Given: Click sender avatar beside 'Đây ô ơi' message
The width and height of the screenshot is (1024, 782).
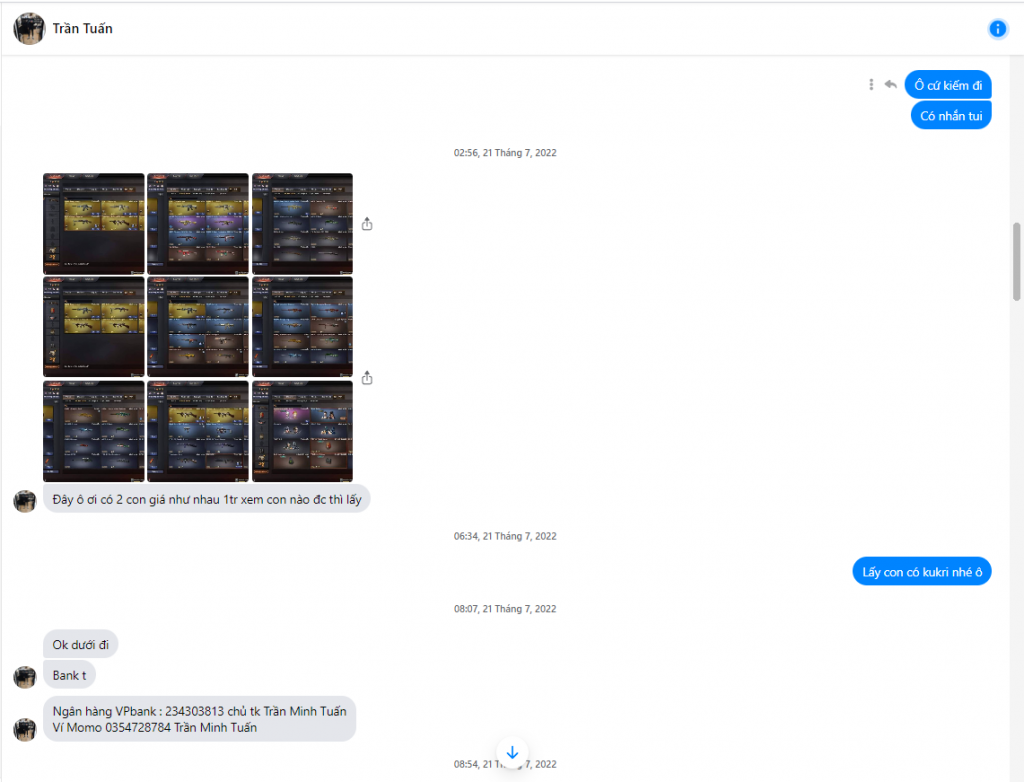Looking at the screenshot, I should pos(25,501).
